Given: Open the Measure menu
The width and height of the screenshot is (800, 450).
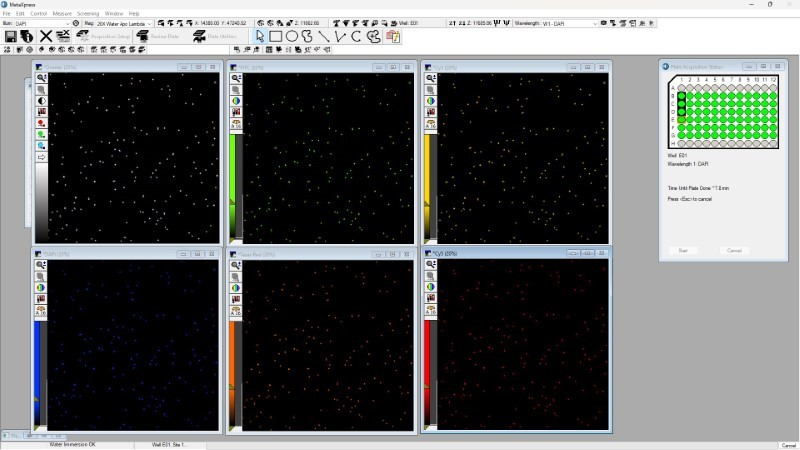Looking at the screenshot, I should [x=62, y=14].
